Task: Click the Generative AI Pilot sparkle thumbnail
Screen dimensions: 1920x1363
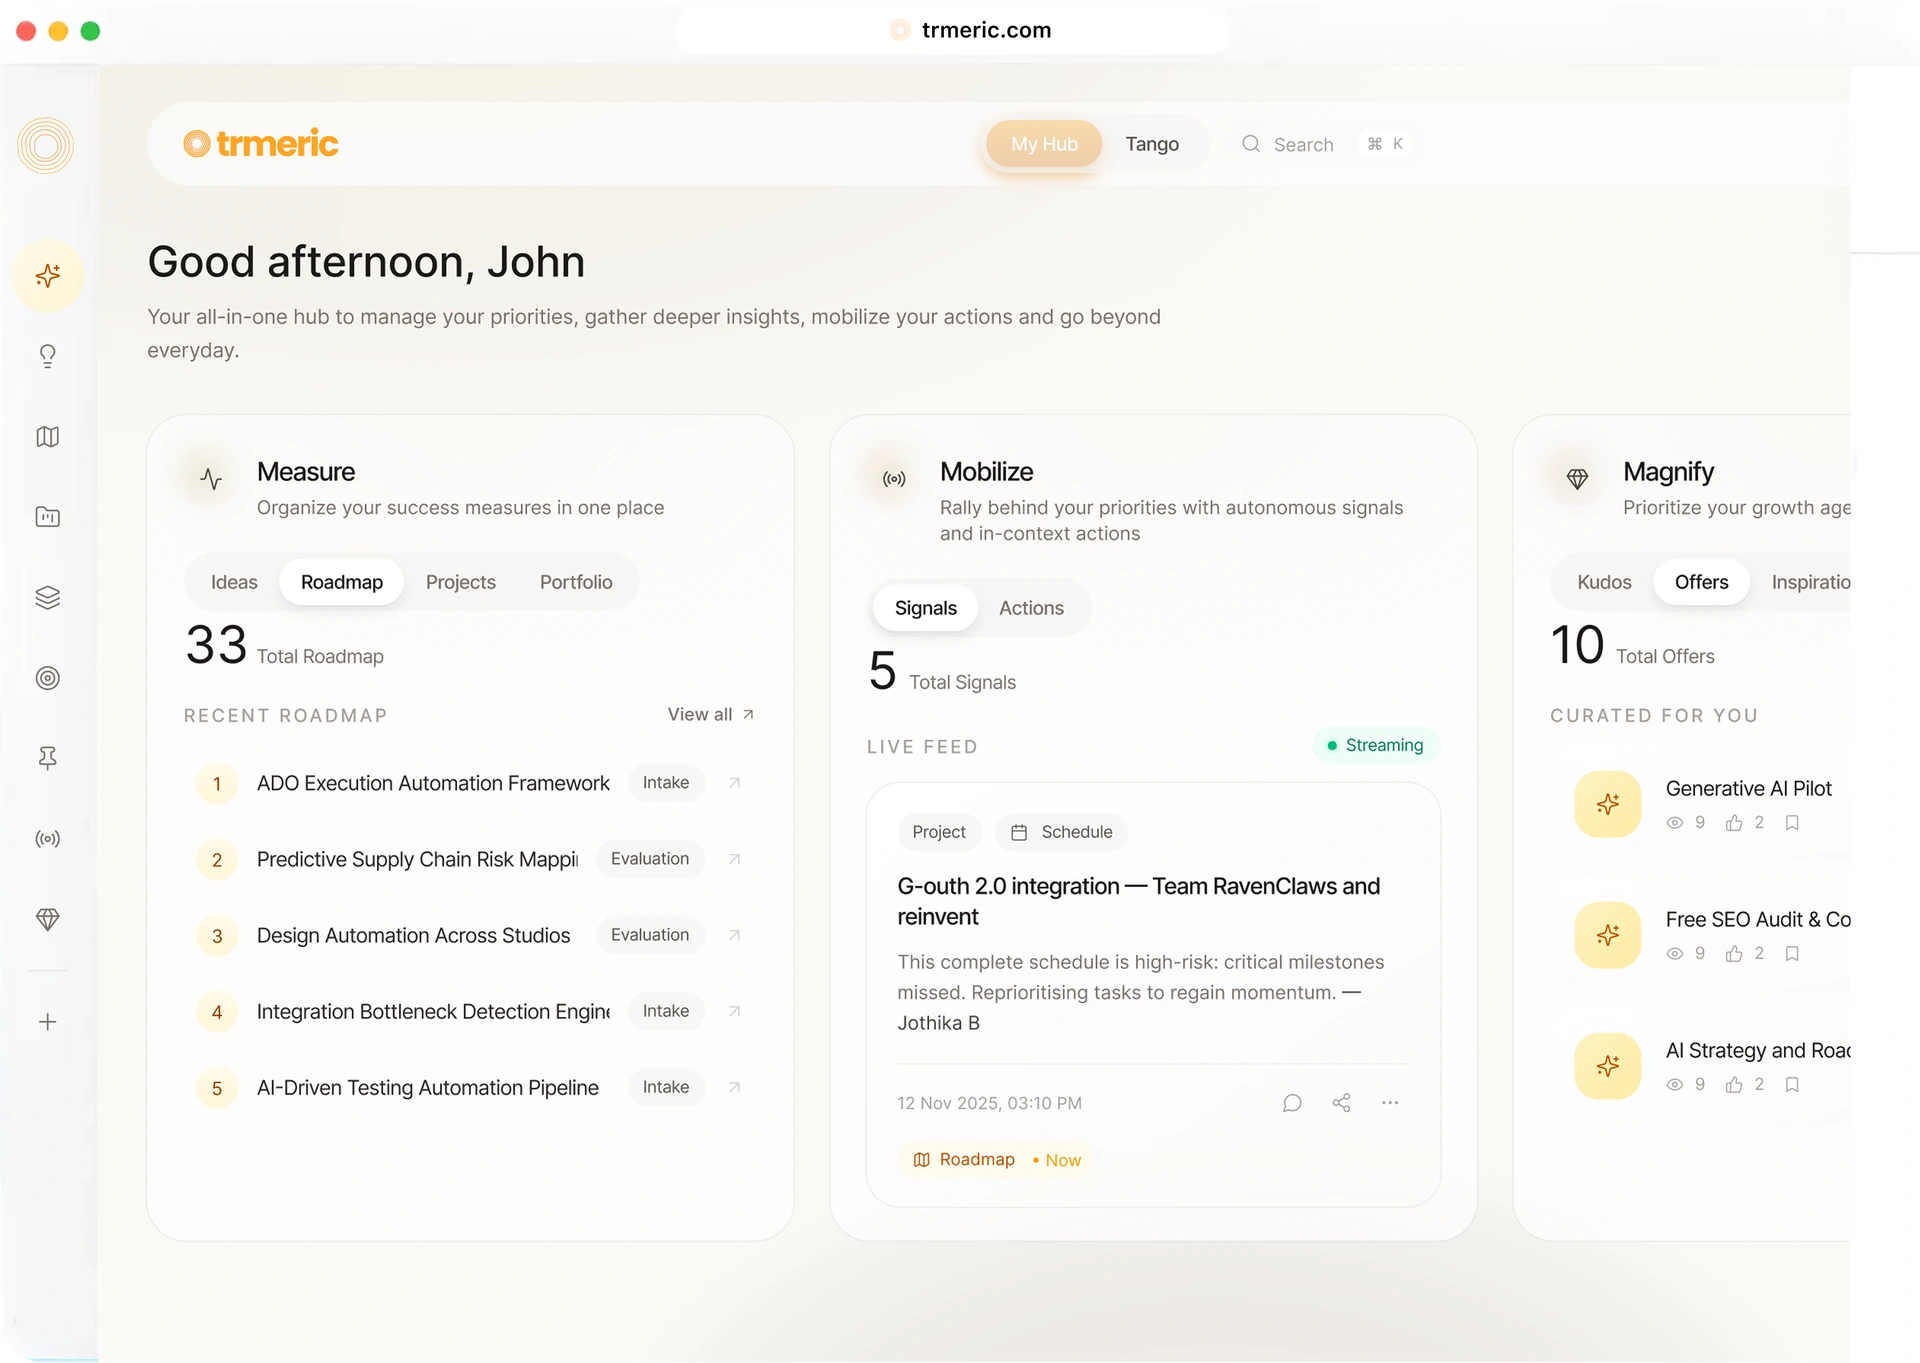Action: tap(1608, 804)
